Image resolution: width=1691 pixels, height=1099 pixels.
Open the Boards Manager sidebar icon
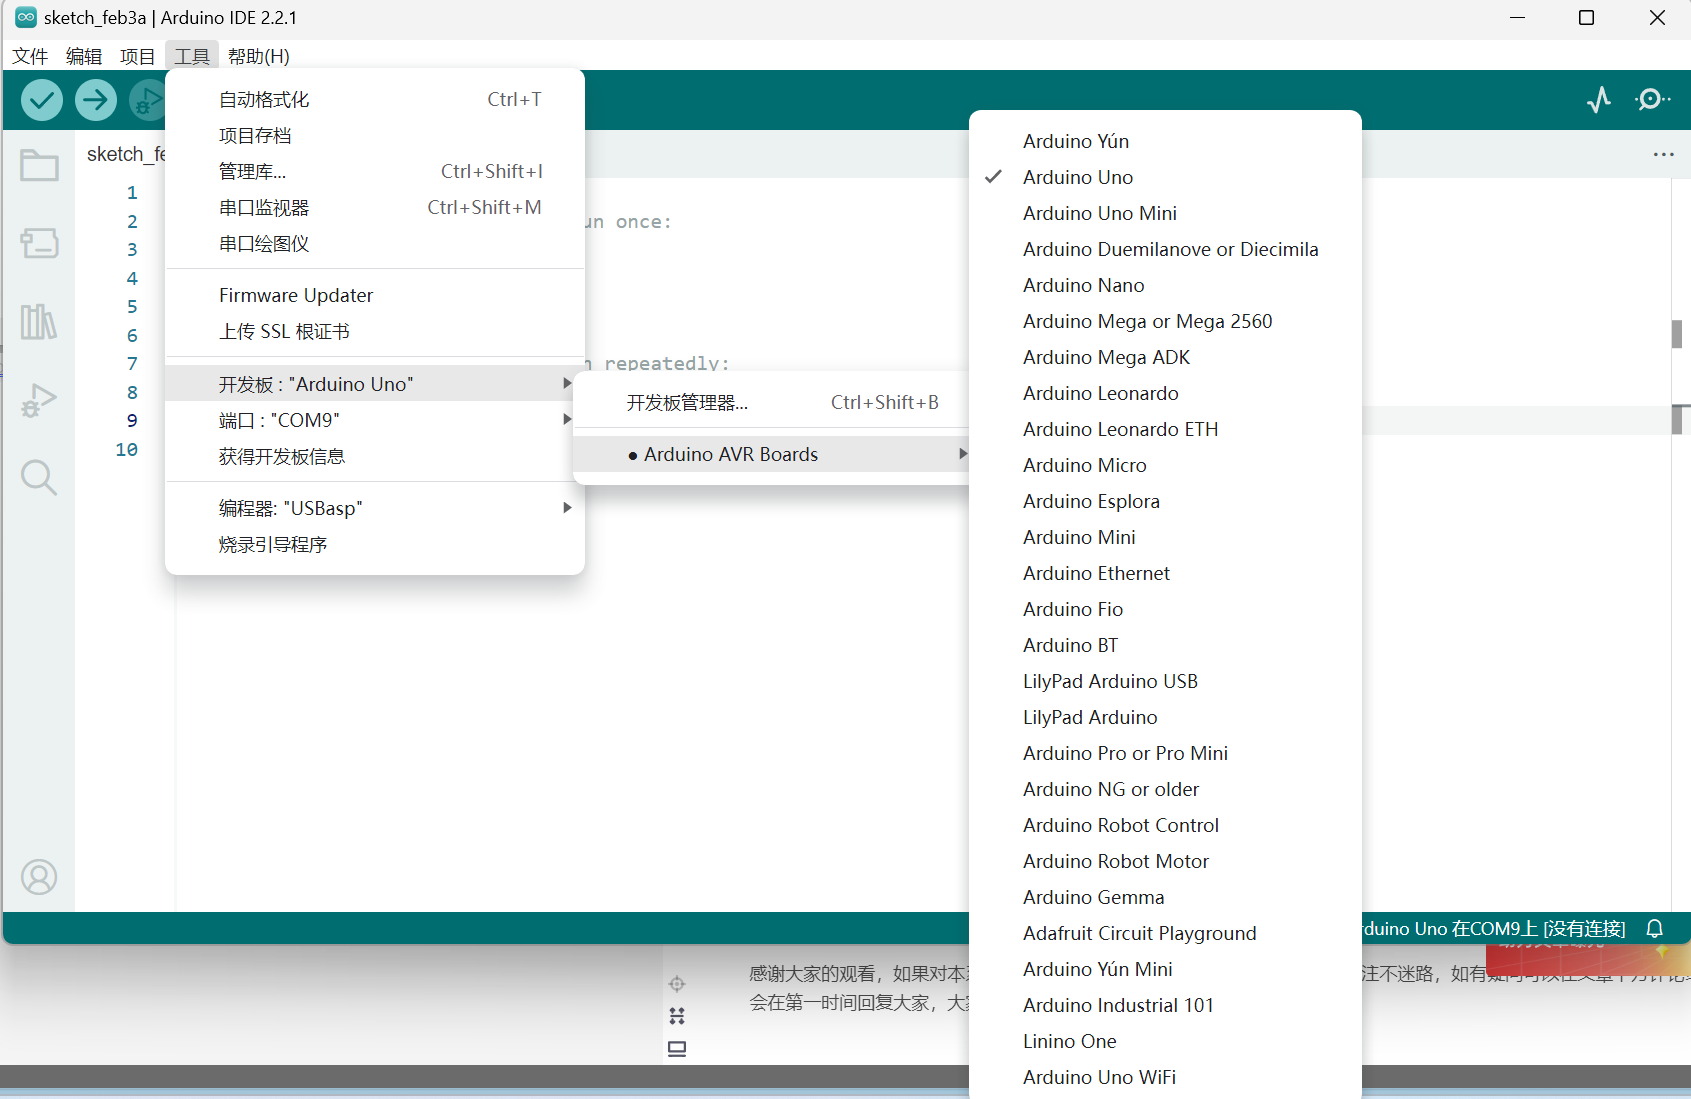pyautogui.click(x=39, y=242)
